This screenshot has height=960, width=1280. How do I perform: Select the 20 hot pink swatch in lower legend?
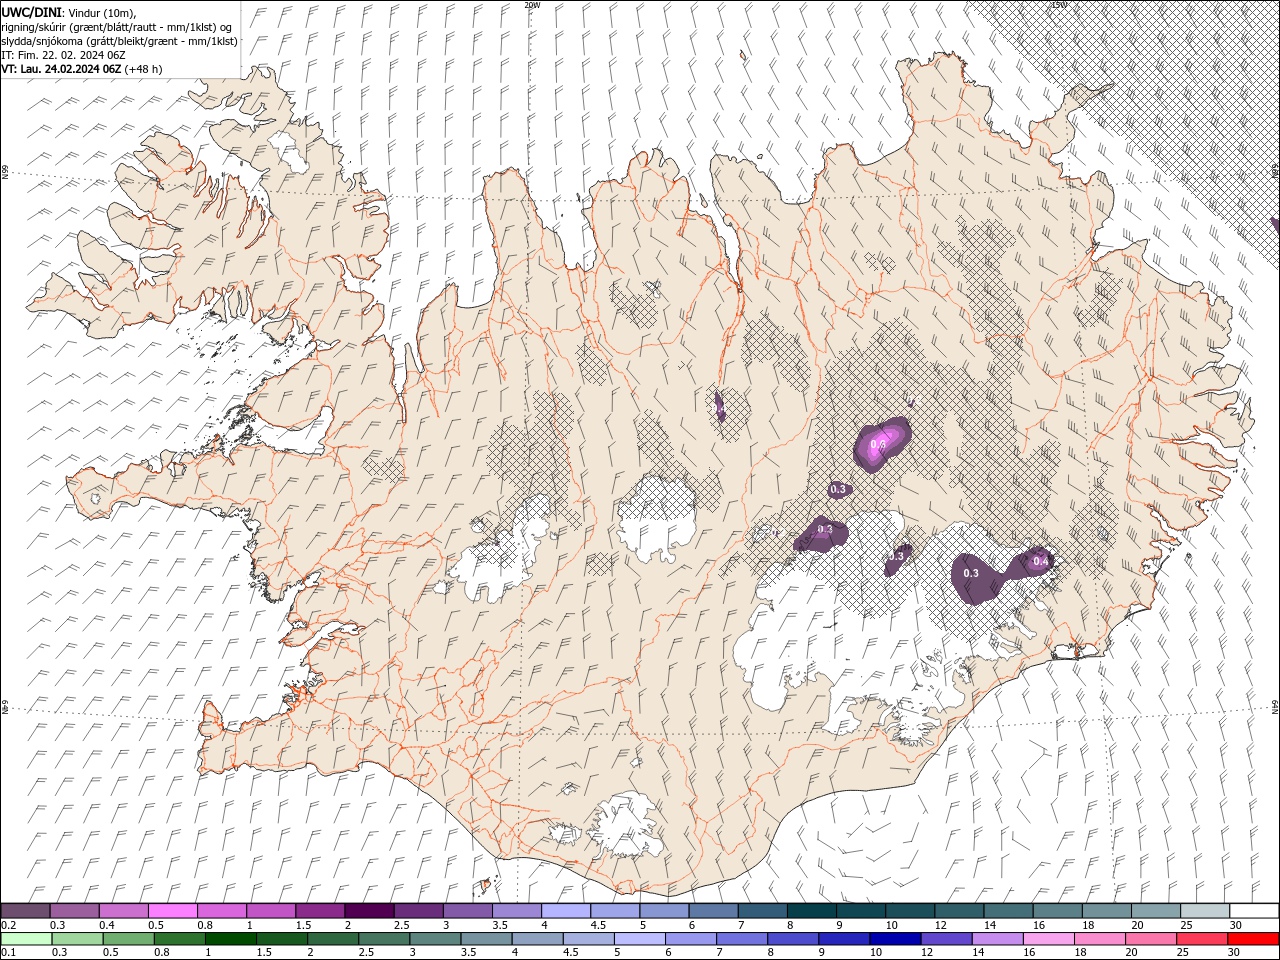pos(1151,939)
